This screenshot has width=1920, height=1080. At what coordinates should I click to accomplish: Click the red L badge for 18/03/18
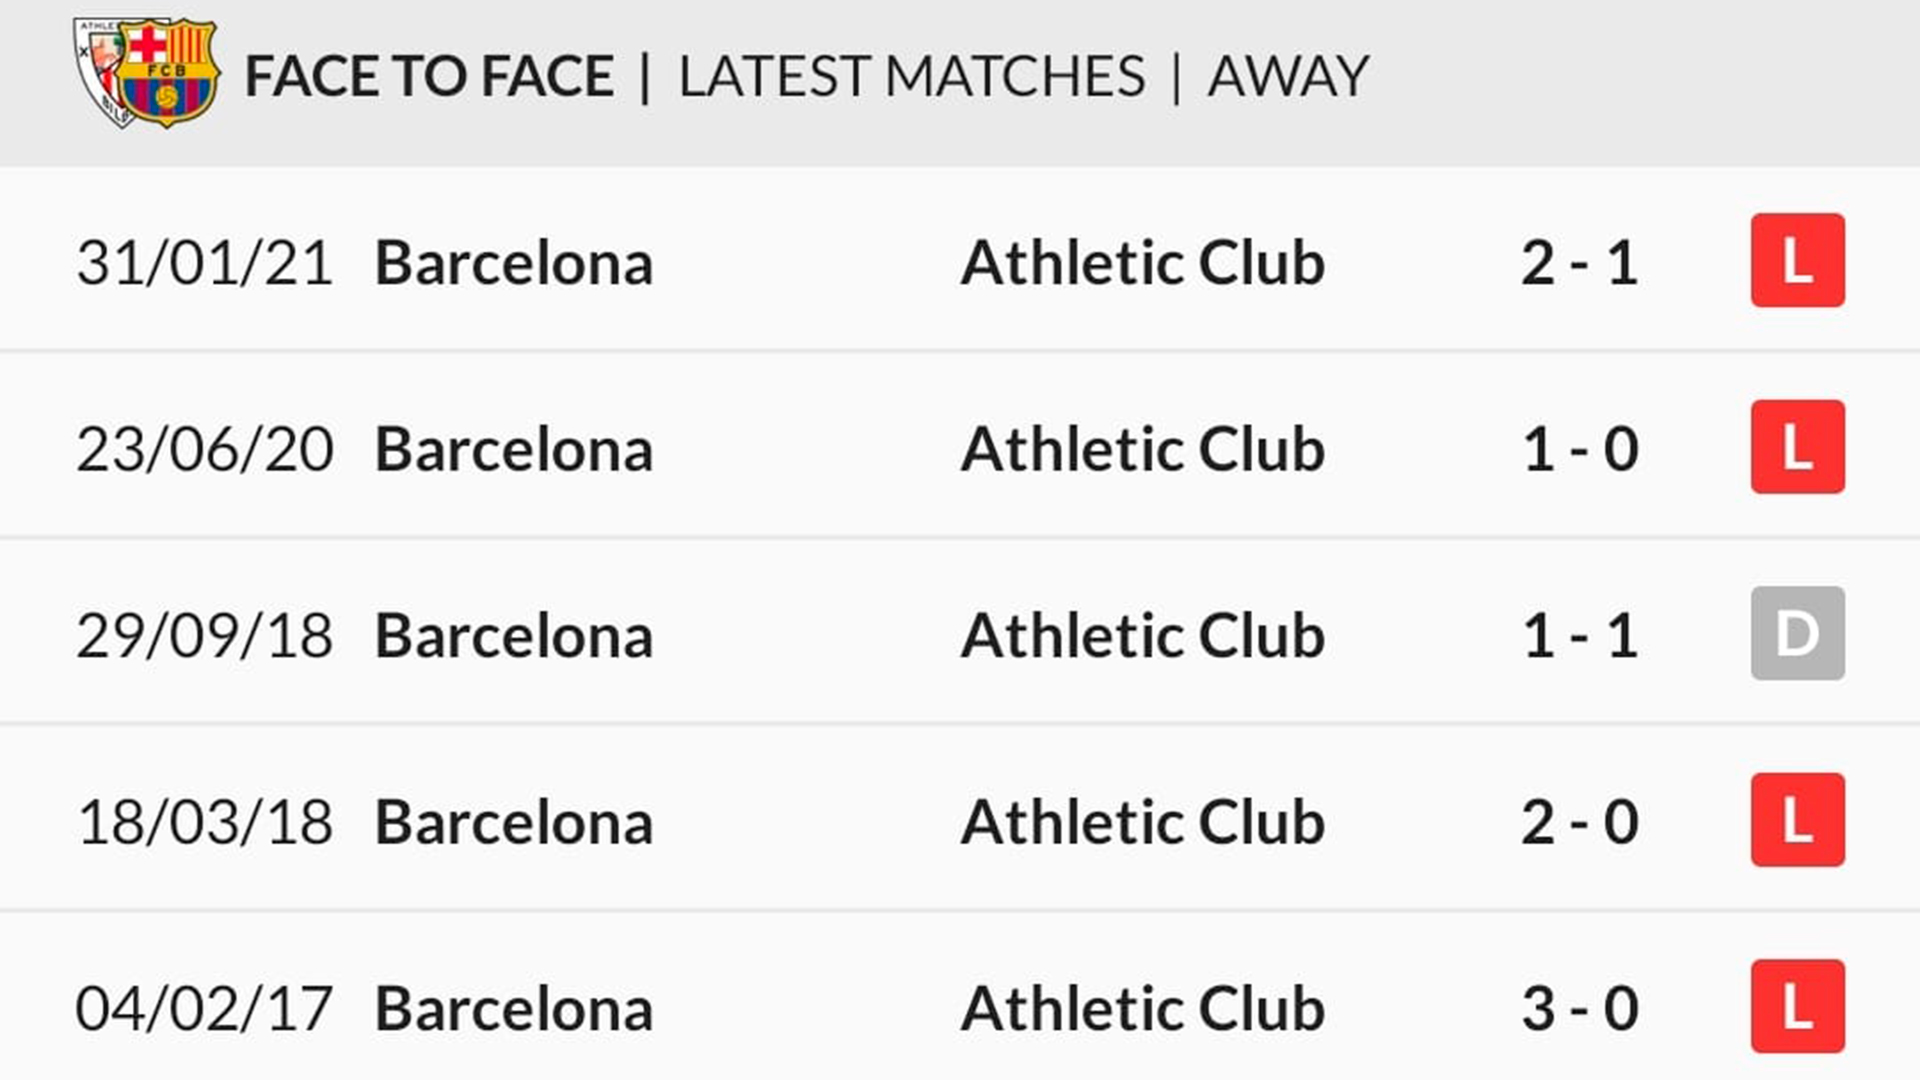click(x=1797, y=820)
